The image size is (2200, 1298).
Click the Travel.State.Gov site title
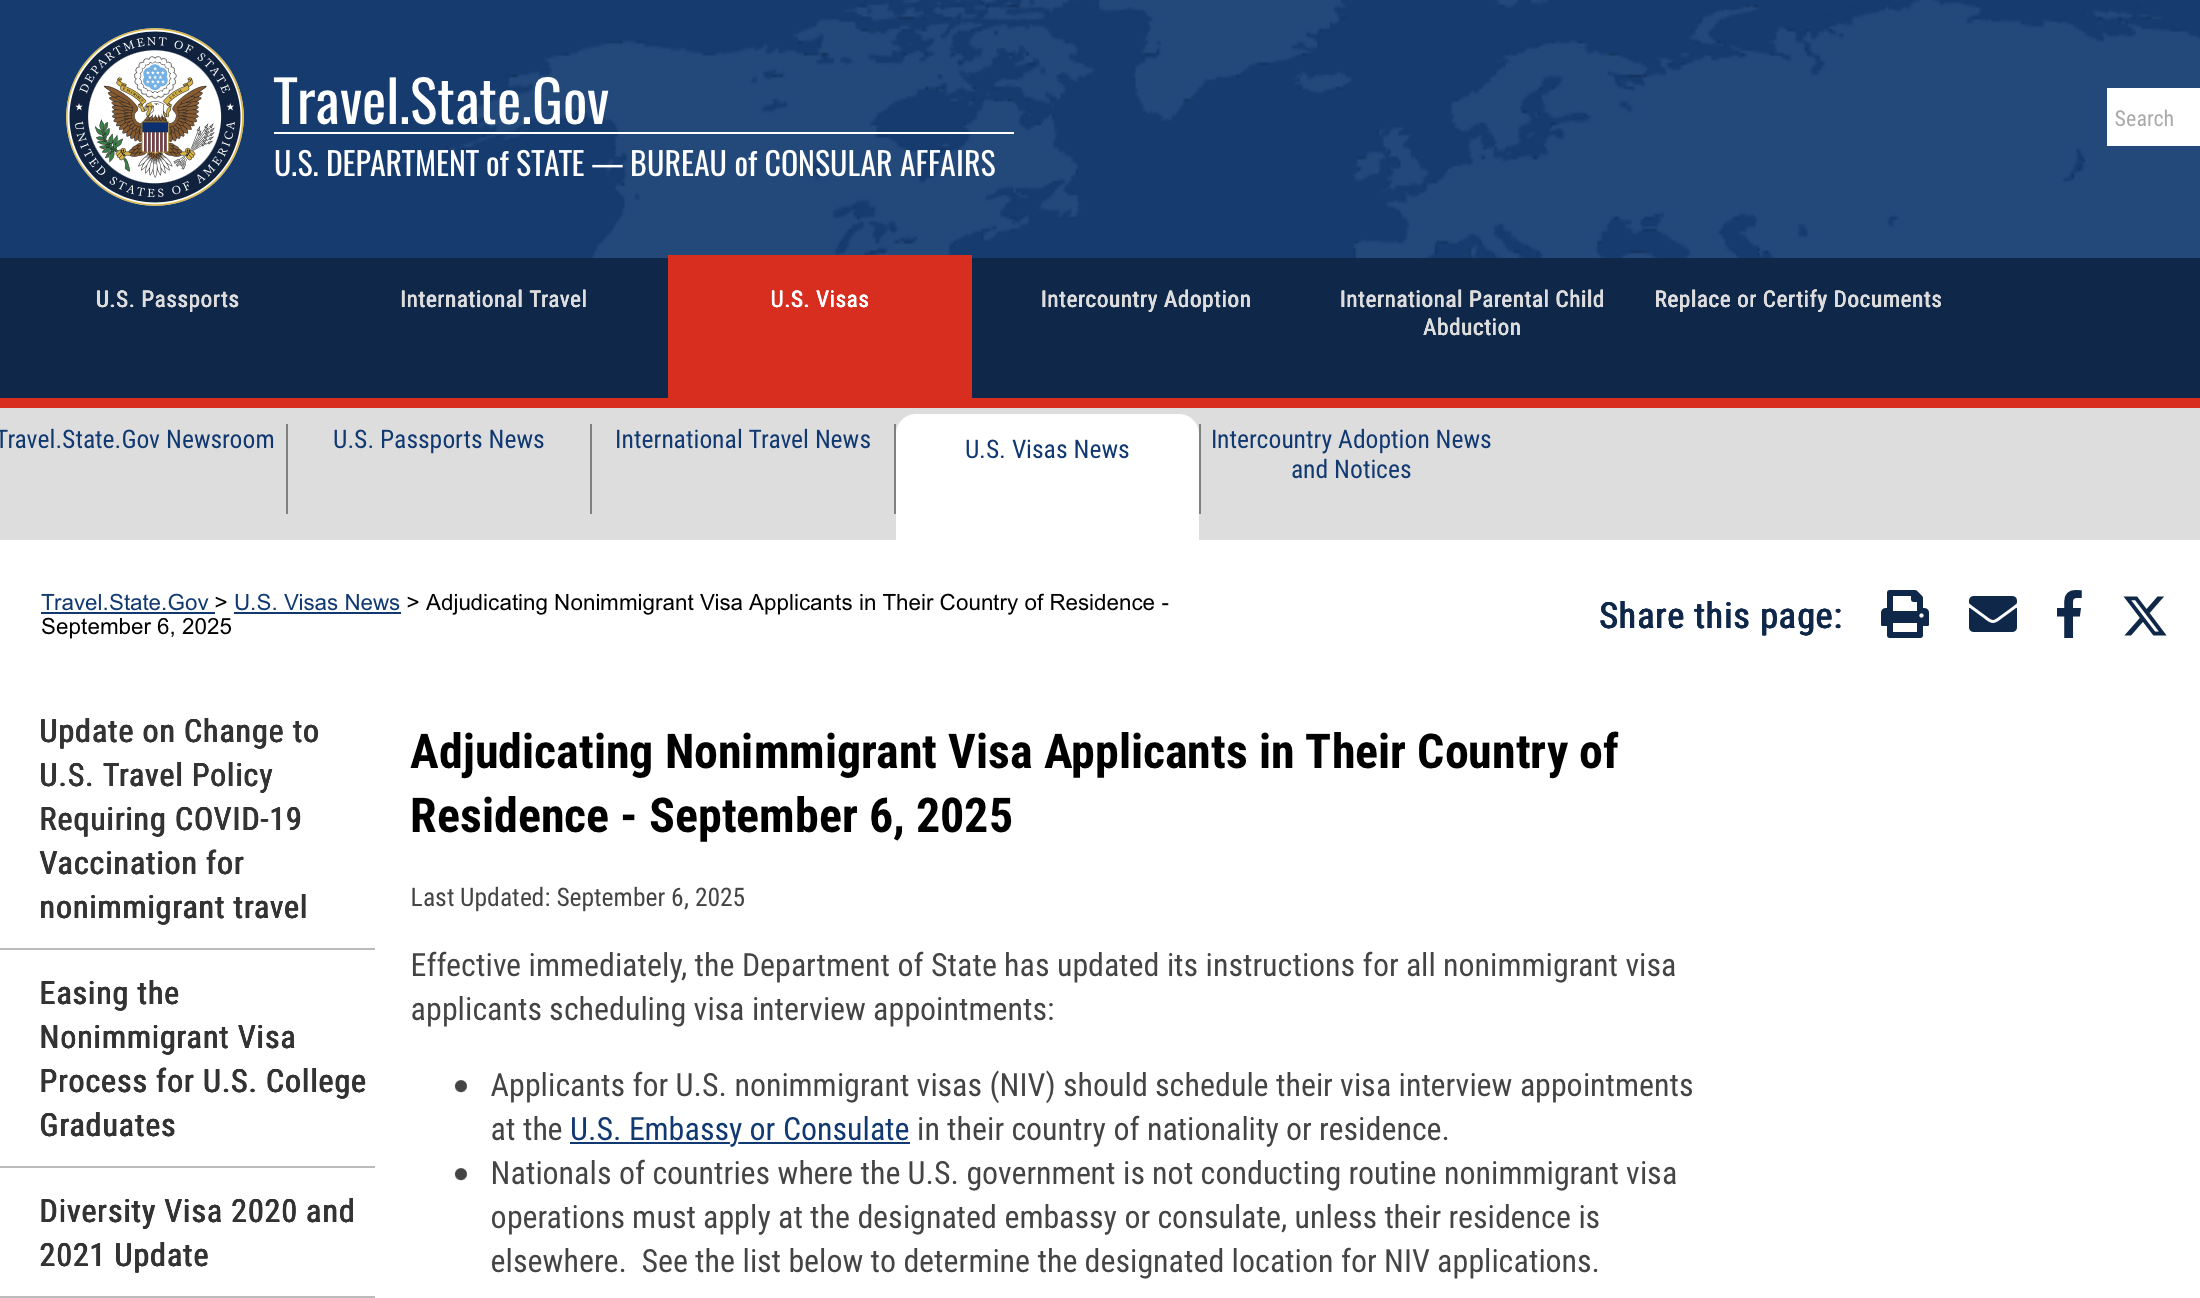coord(441,102)
